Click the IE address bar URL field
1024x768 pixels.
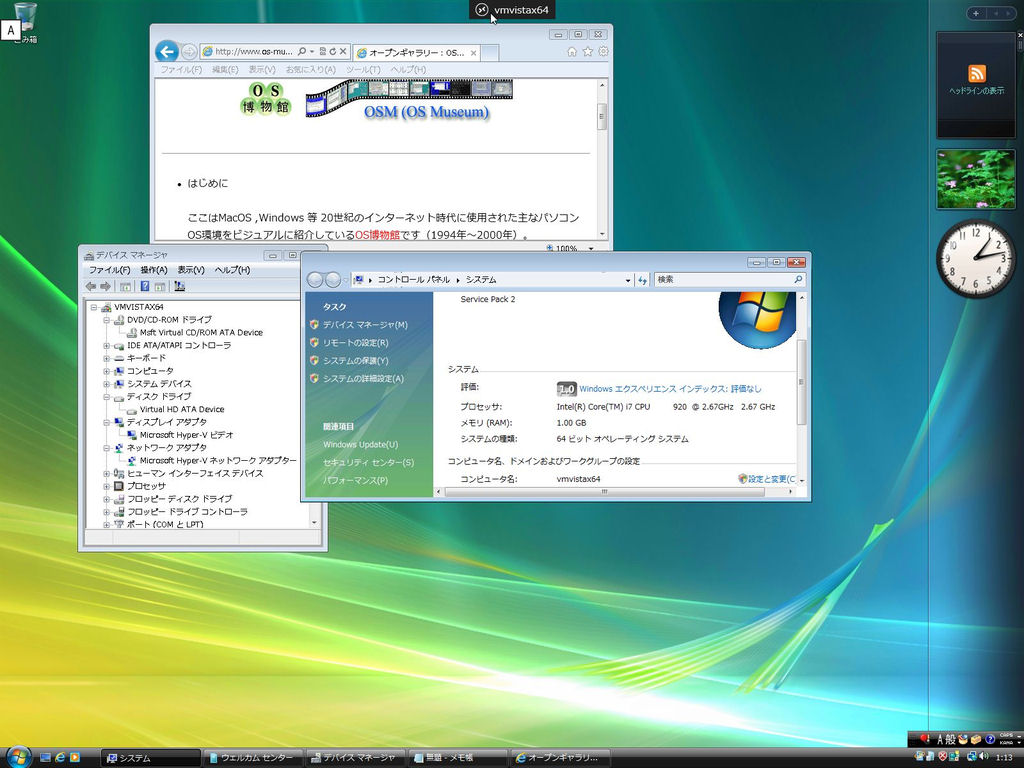click(254, 52)
